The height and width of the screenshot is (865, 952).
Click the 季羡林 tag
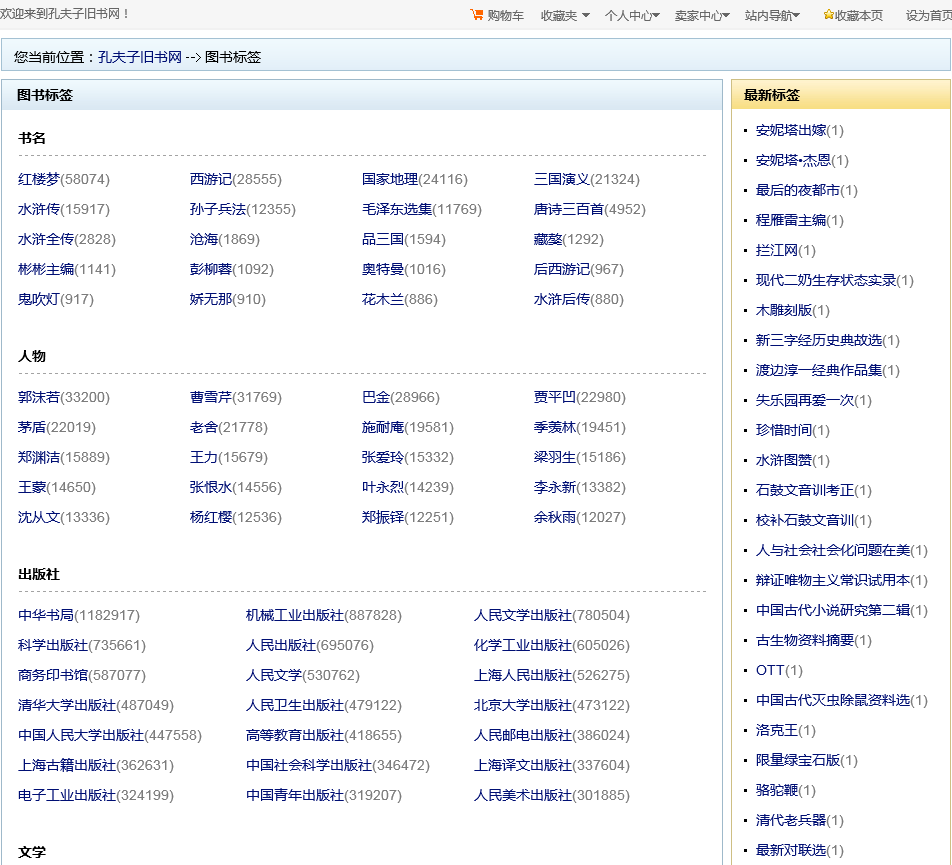tap(555, 427)
